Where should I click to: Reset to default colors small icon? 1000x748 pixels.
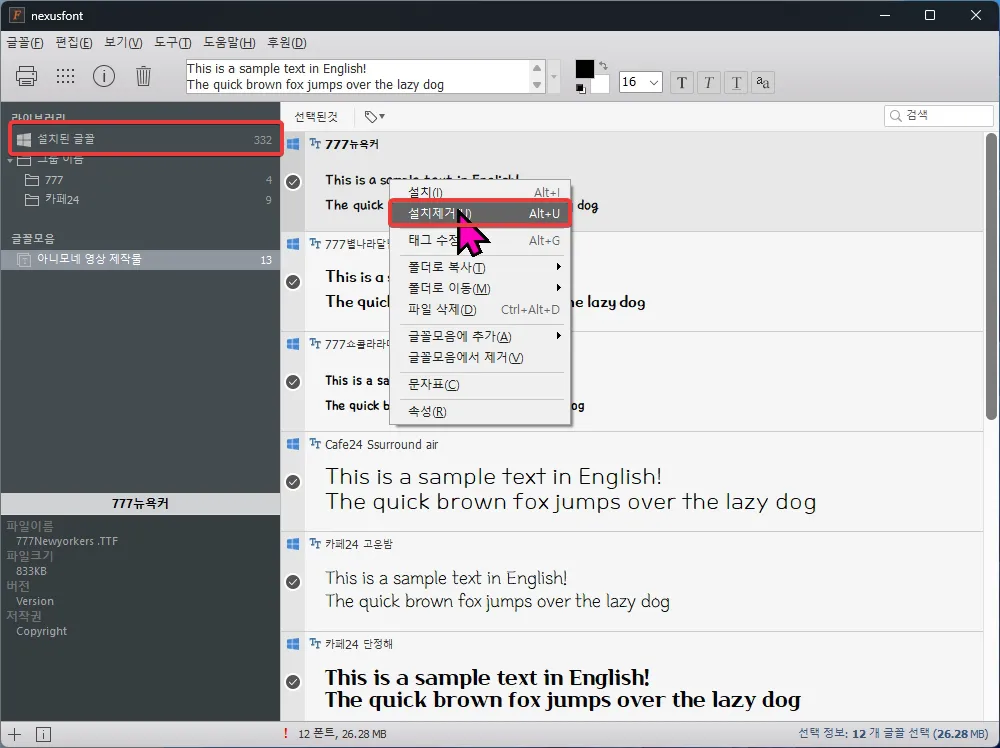tap(580, 89)
